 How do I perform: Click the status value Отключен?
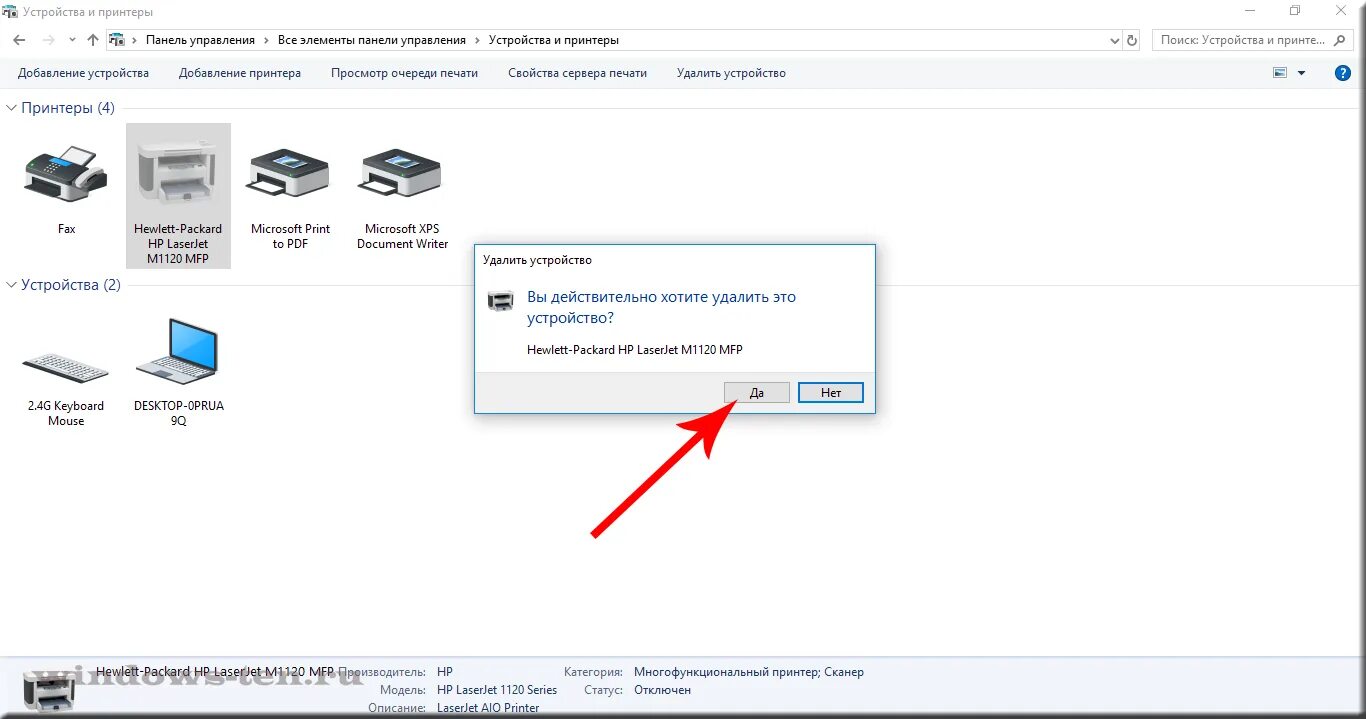(662, 690)
